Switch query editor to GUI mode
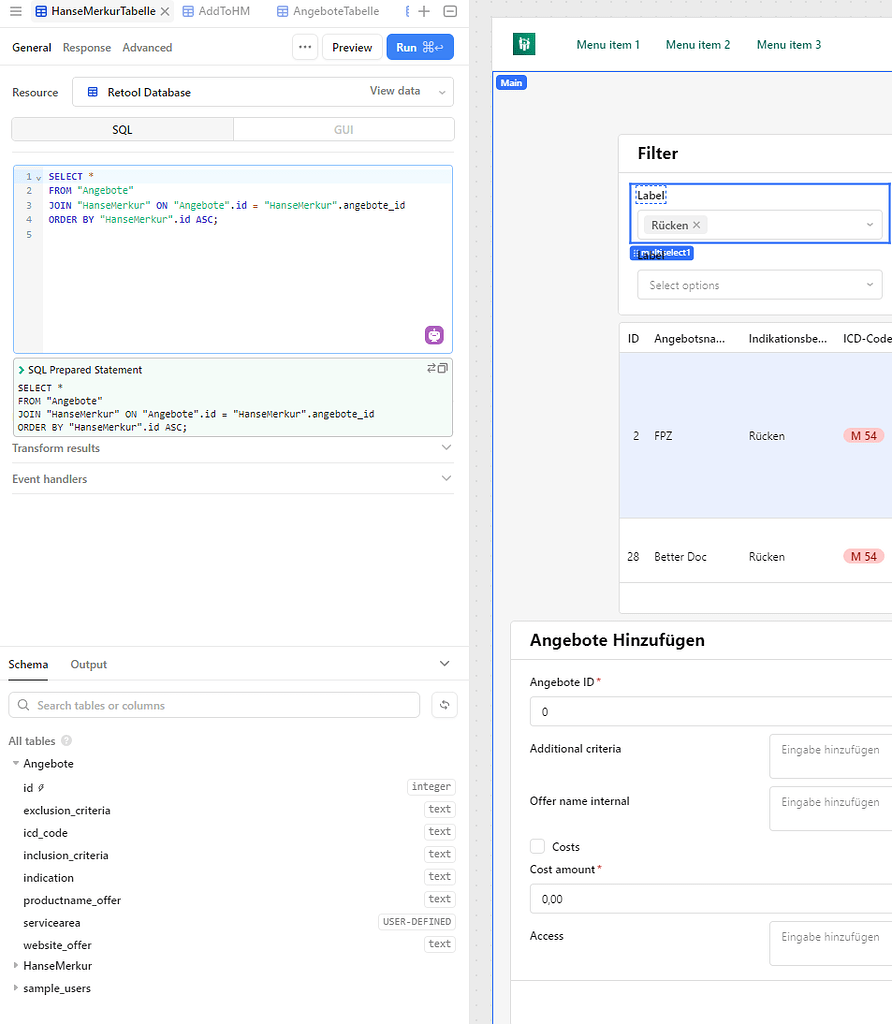The image size is (892, 1024). tap(343, 129)
